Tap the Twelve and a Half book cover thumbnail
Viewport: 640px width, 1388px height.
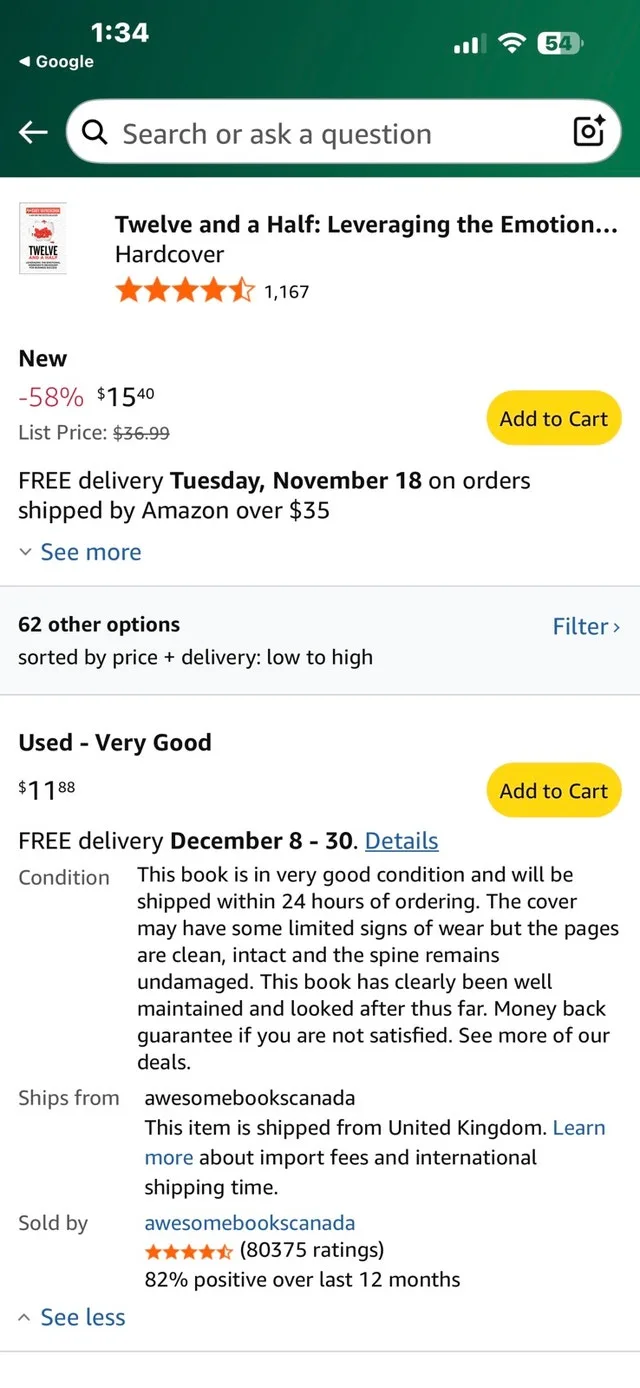43,238
